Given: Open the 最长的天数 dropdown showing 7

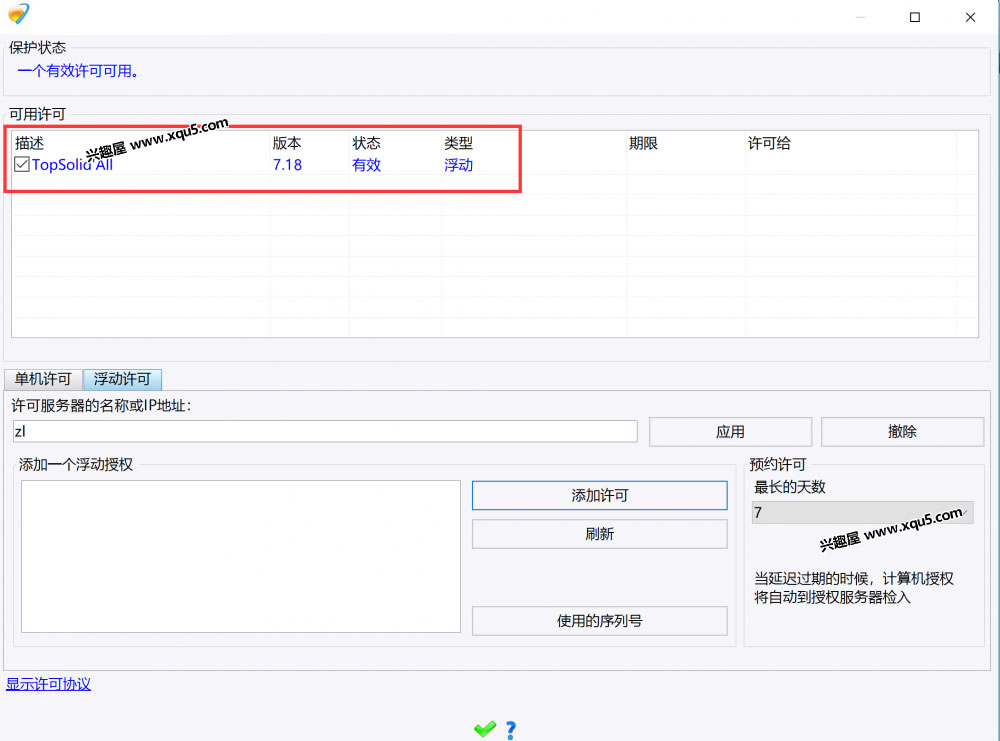Looking at the screenshot, I should [862, 513].
